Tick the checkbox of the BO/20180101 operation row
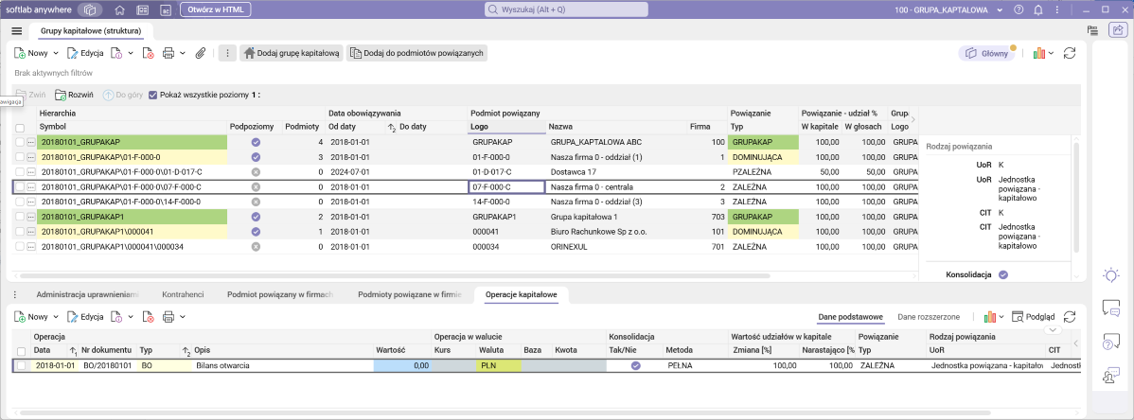 coord(21,366)
